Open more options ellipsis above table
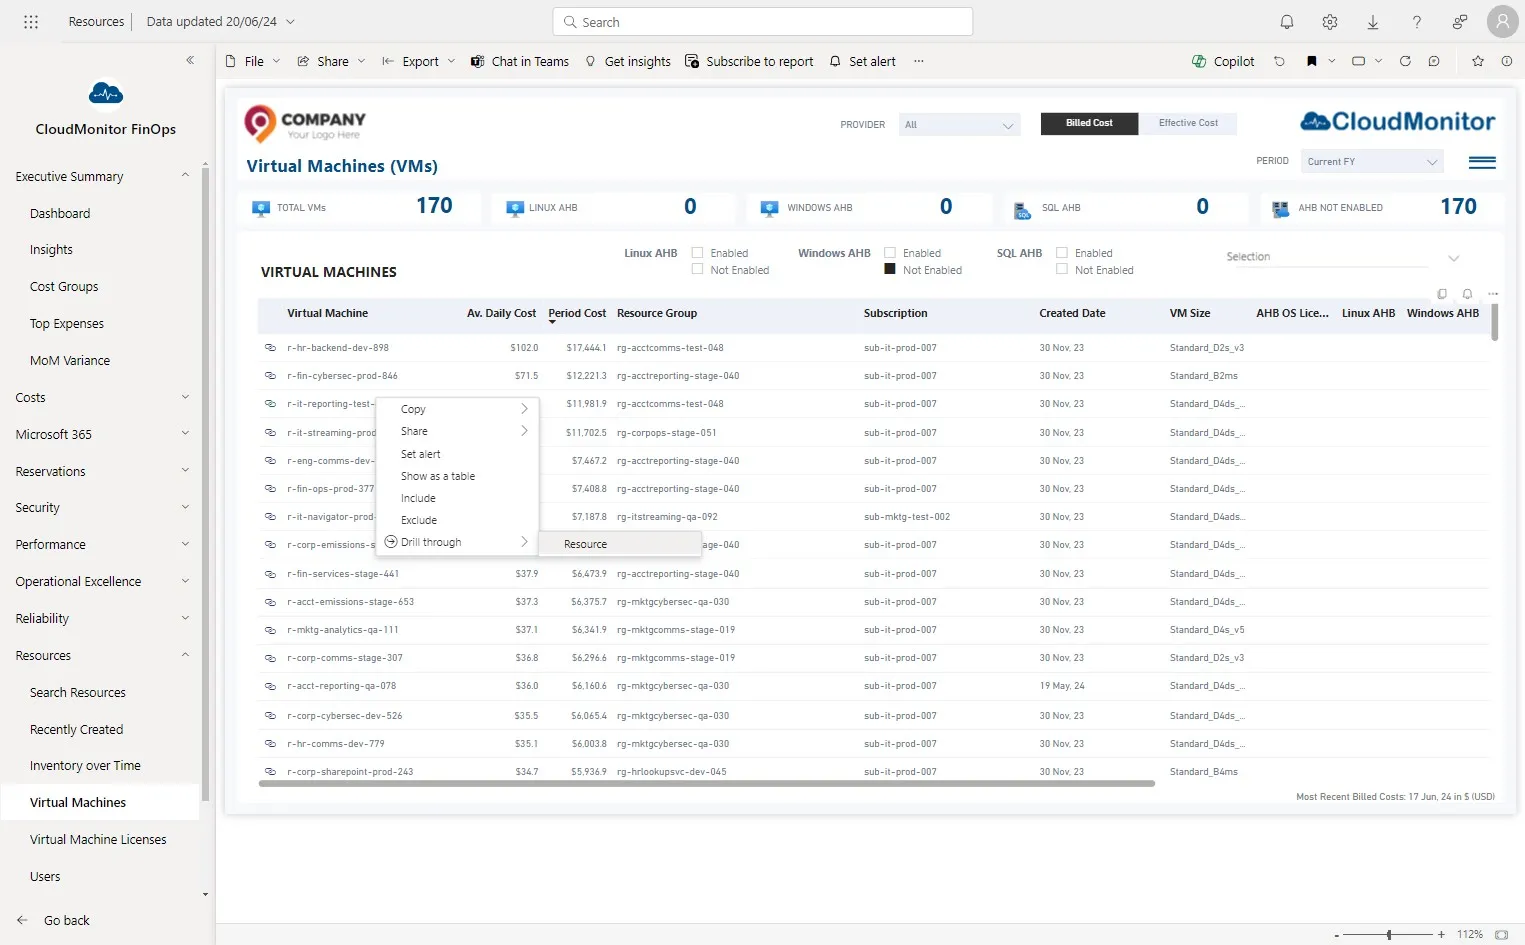Screen dimensions: 1525x945 coord(1493,294)
